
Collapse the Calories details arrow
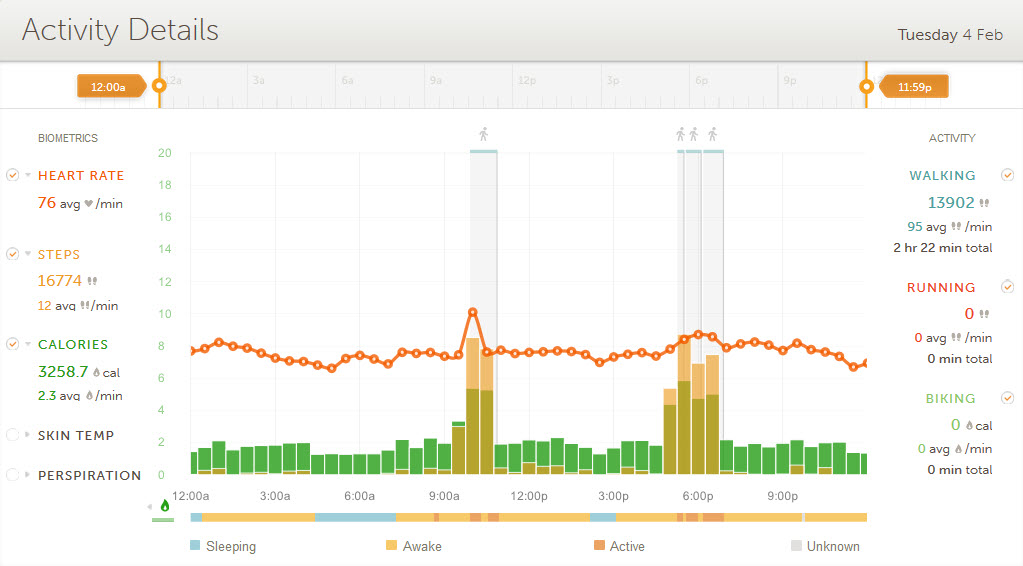coord(28,344)
